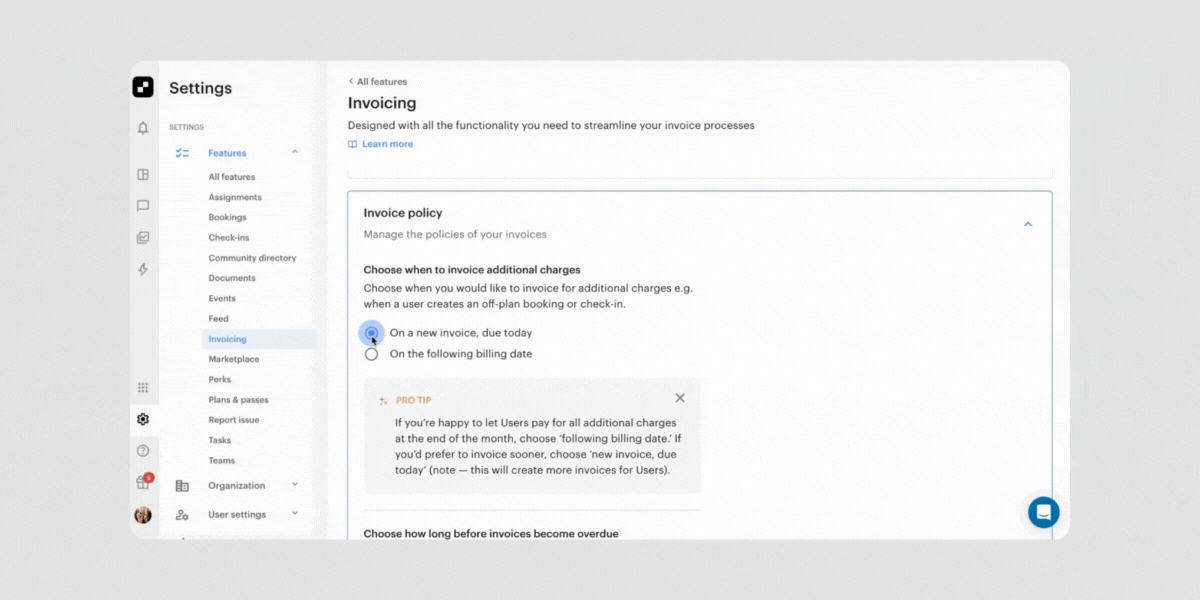The height and width of the screenshot is (600, 1200).
Task: Collapse the Features section chevron
Action: click(x=294, y=152)
